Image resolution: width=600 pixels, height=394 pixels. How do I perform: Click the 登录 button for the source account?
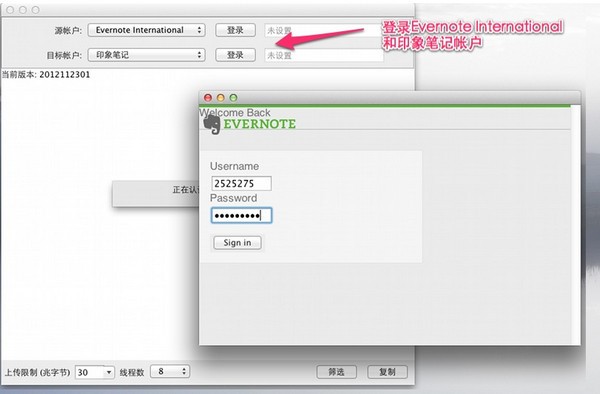(x=235, y=30)
